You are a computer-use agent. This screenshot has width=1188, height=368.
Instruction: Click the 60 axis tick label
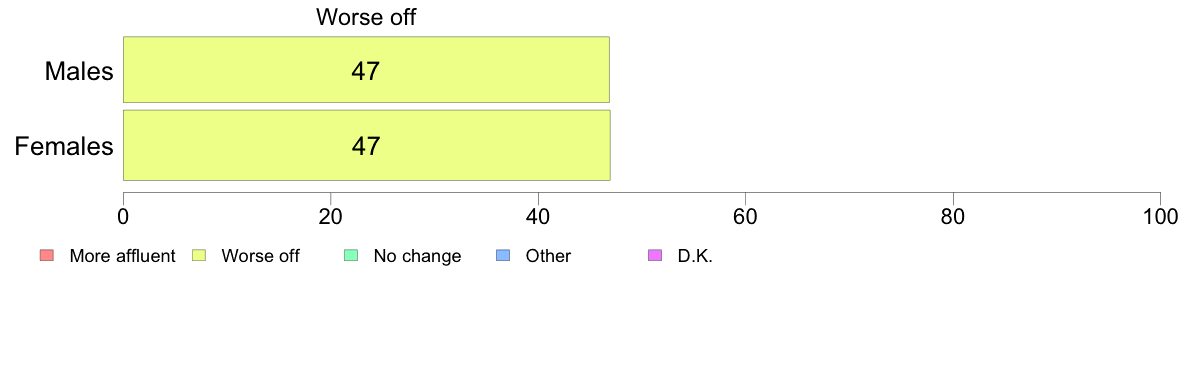(746, 217)
